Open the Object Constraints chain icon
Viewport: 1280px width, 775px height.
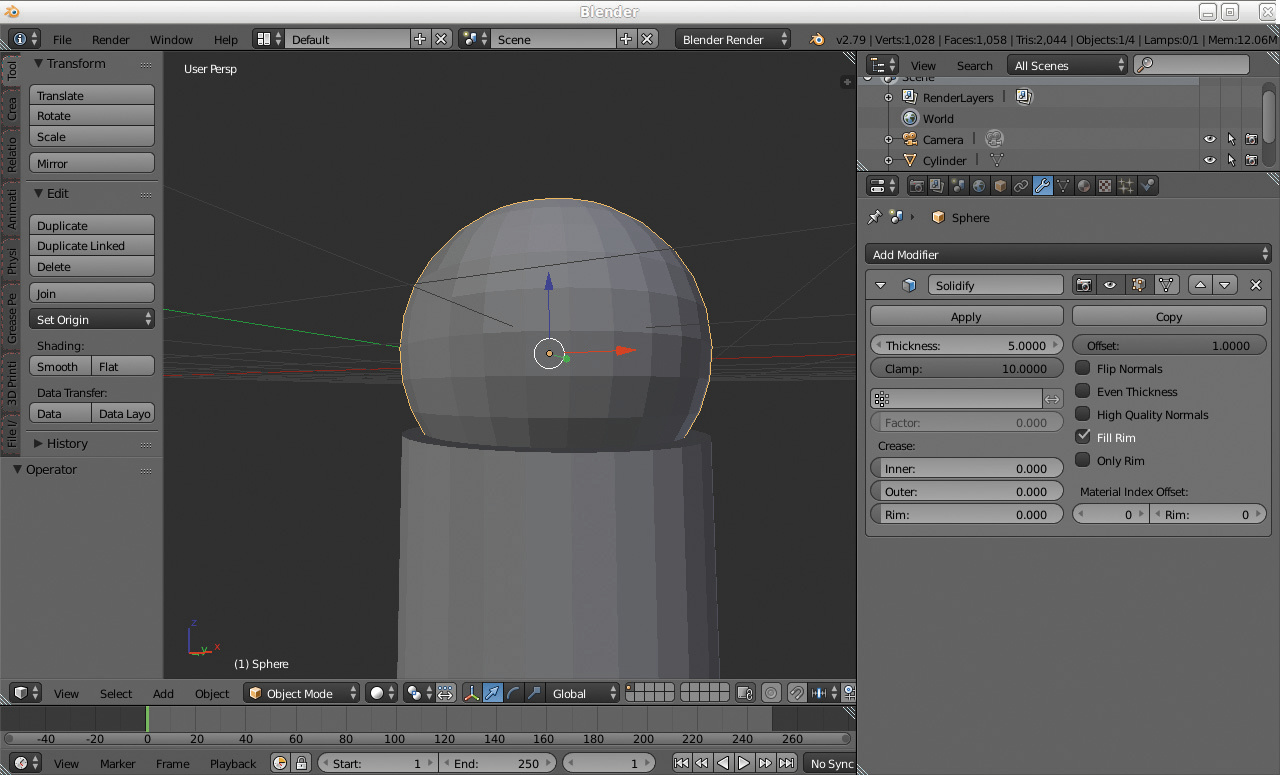[1021, 186]
